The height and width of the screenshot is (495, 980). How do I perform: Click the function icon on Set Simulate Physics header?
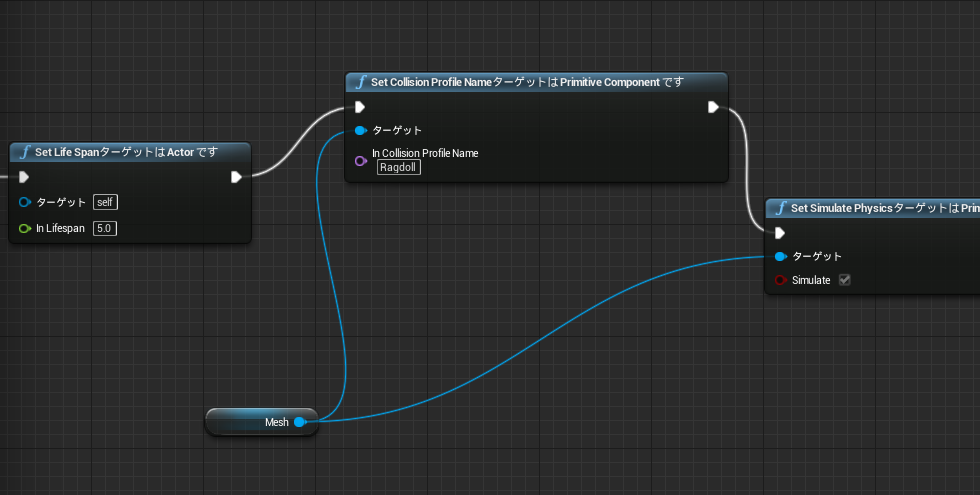781,208
